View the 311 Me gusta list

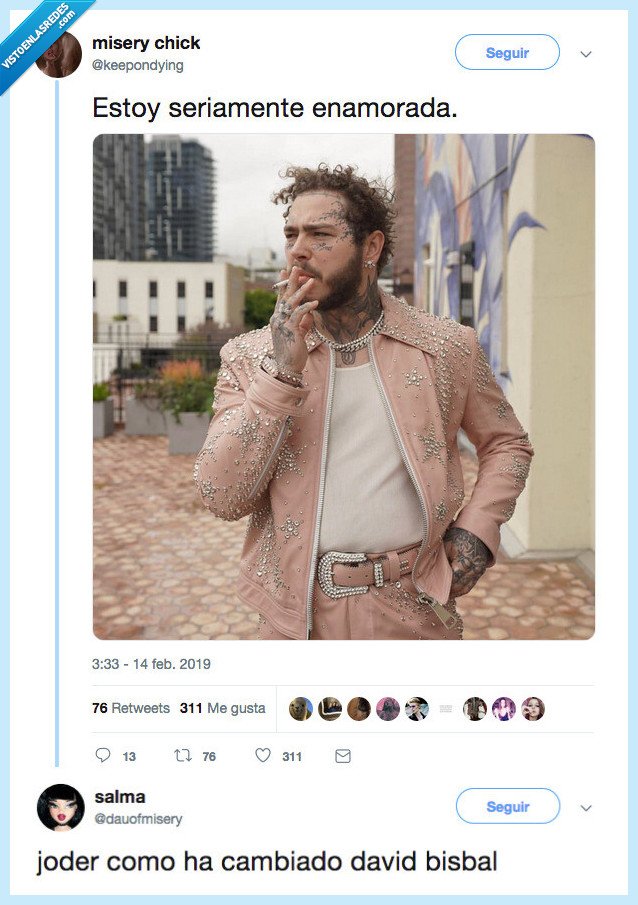pos(223,708)
